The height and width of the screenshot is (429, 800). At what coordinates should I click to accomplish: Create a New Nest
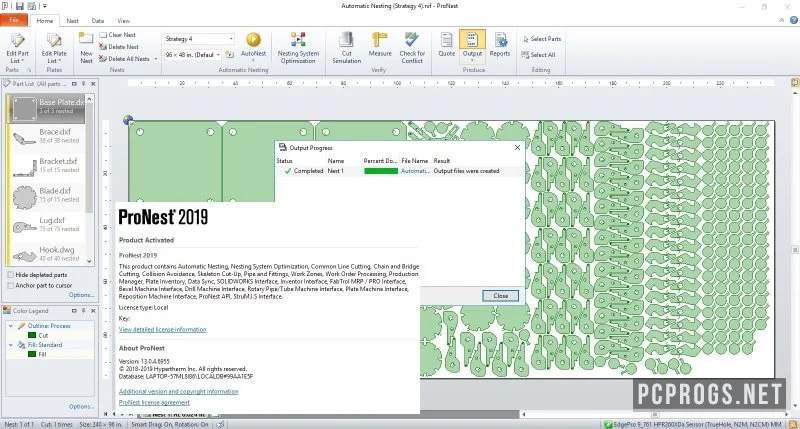(x=86, y=48)
